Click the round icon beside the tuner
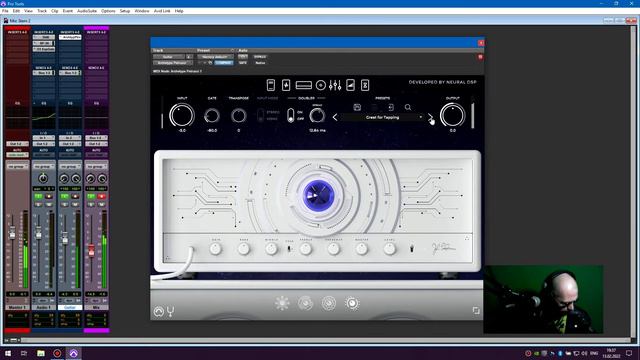This screenshot has width=640, height=360. [158, 311]
